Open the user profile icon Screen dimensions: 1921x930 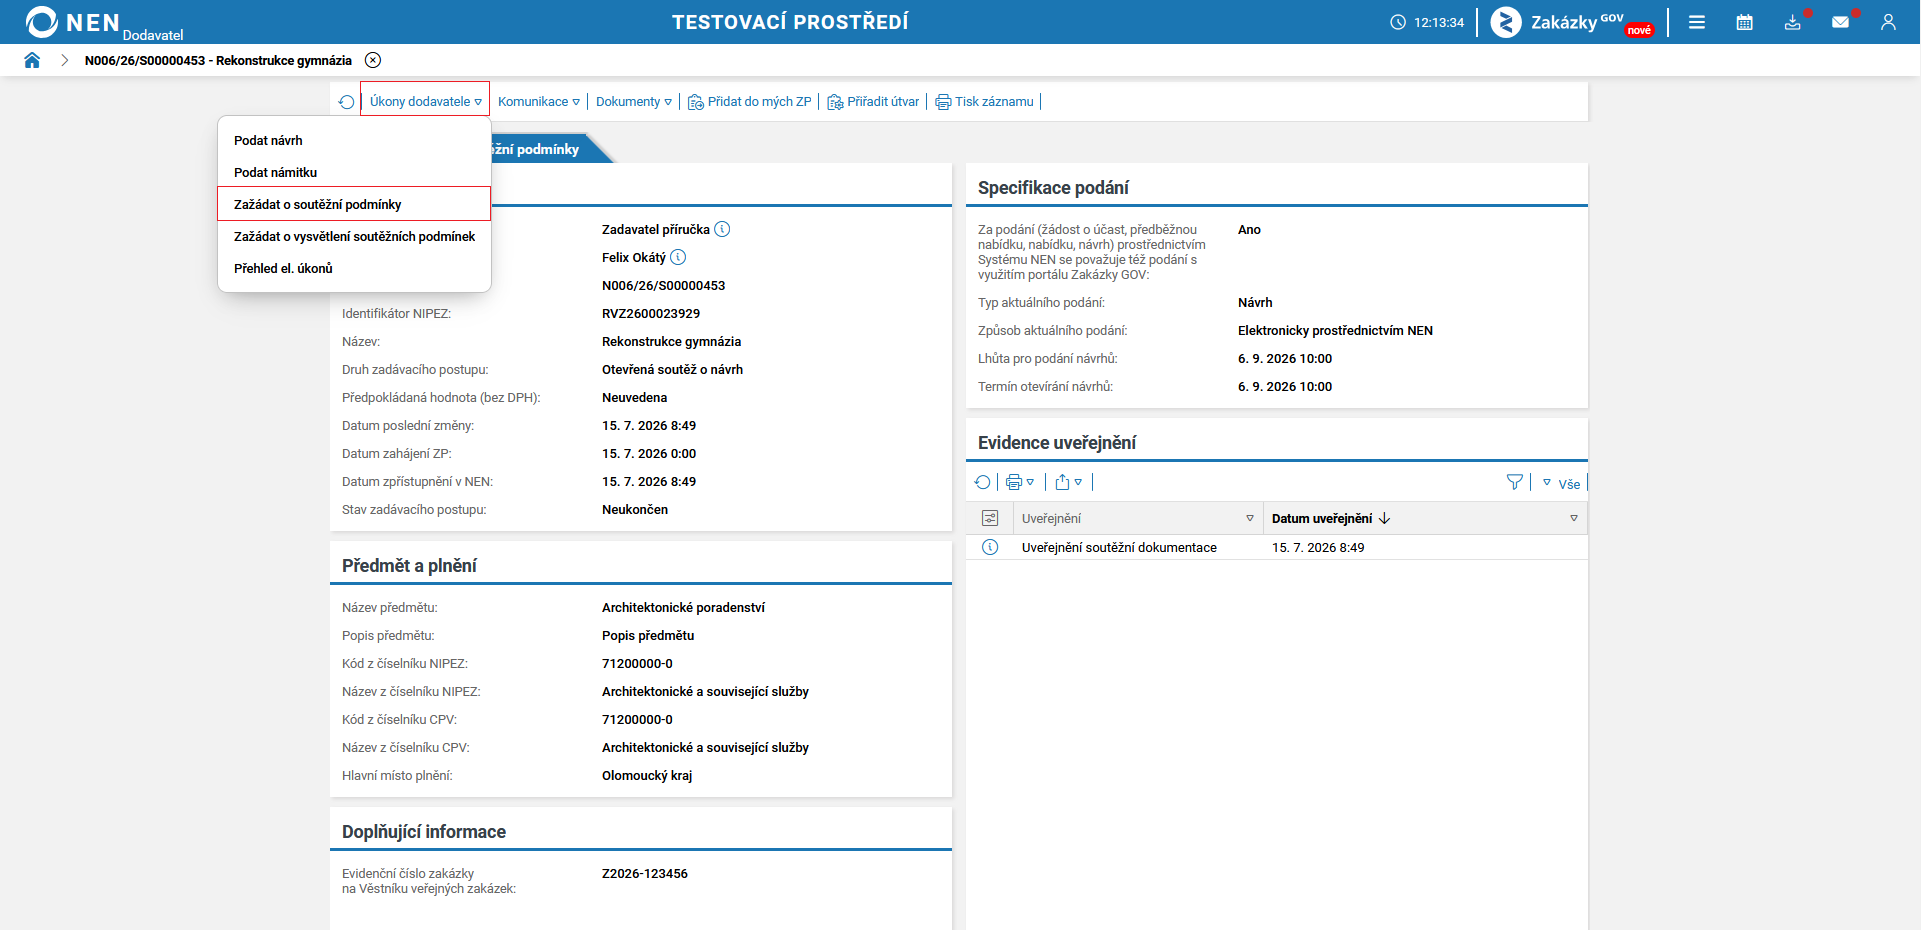click(1888, 22)
